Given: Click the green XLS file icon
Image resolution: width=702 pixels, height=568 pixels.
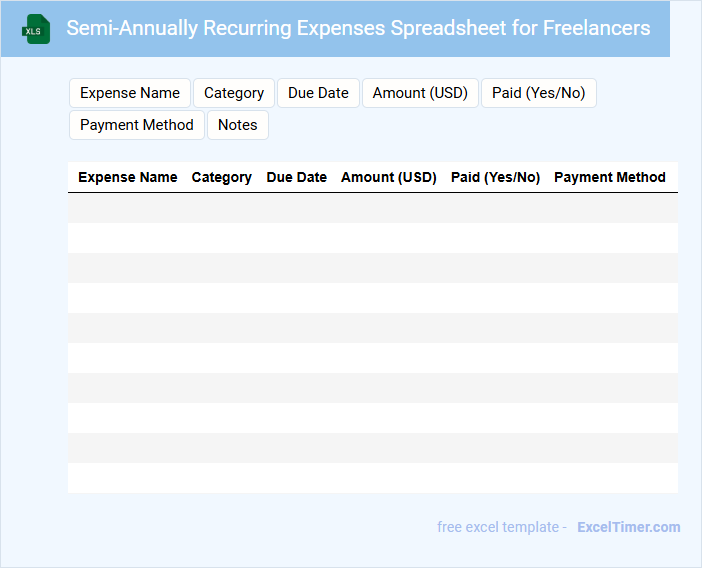Looking at the screenshot, I should 37,29.
